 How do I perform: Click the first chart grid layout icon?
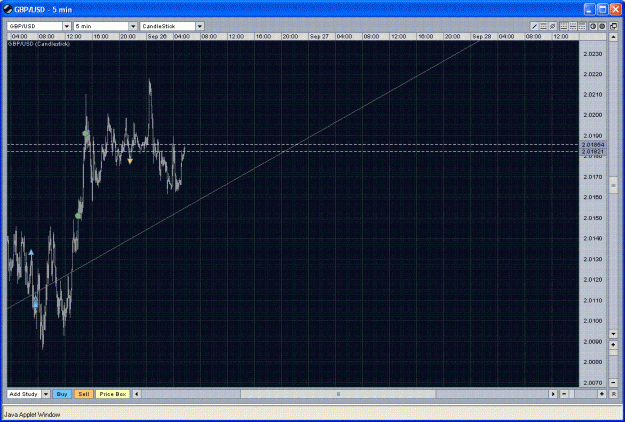pyautogui.click(x=564, y=27)
